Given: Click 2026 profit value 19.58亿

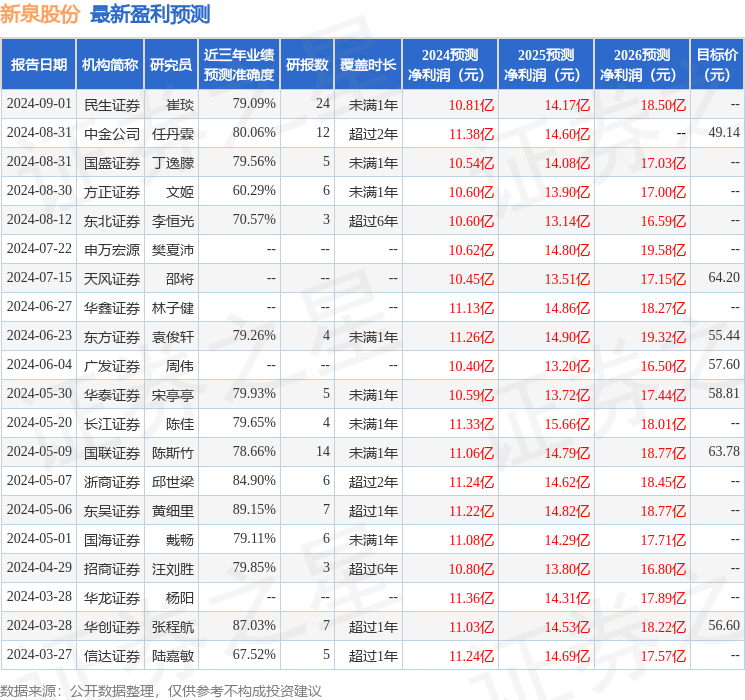Looking at the screenshot, I should [663, 250].
